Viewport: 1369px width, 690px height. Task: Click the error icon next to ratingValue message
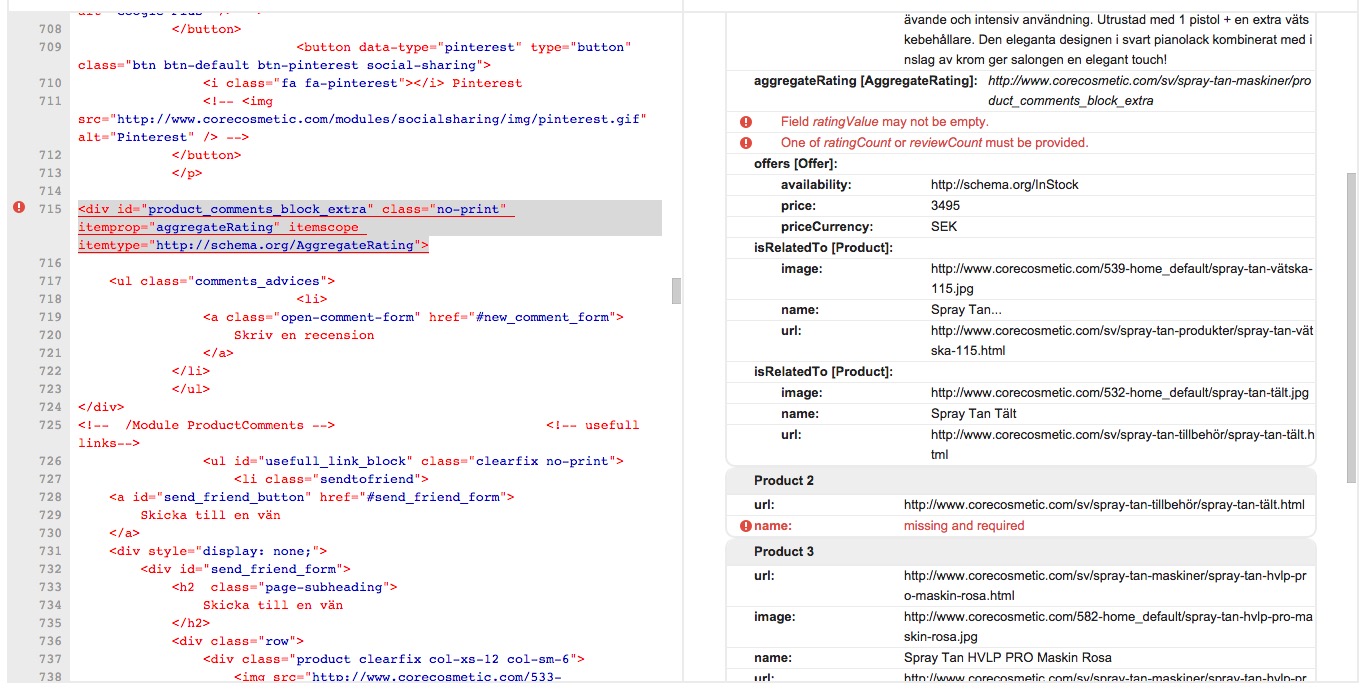[745, 122]
